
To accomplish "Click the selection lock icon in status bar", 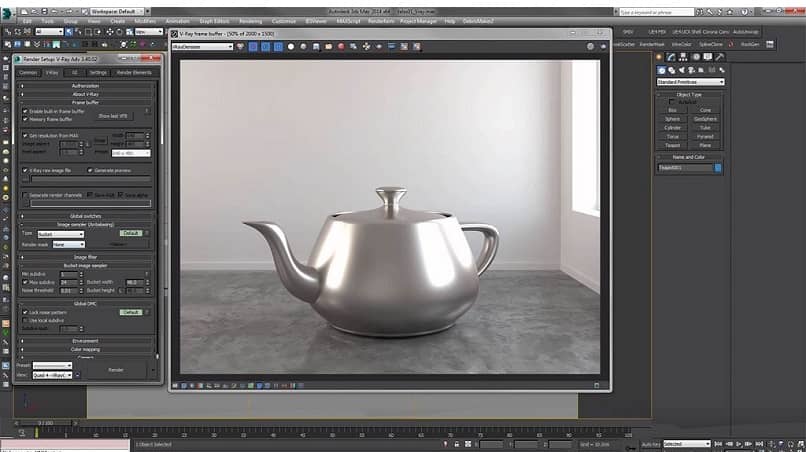I will tap(456, 444).
